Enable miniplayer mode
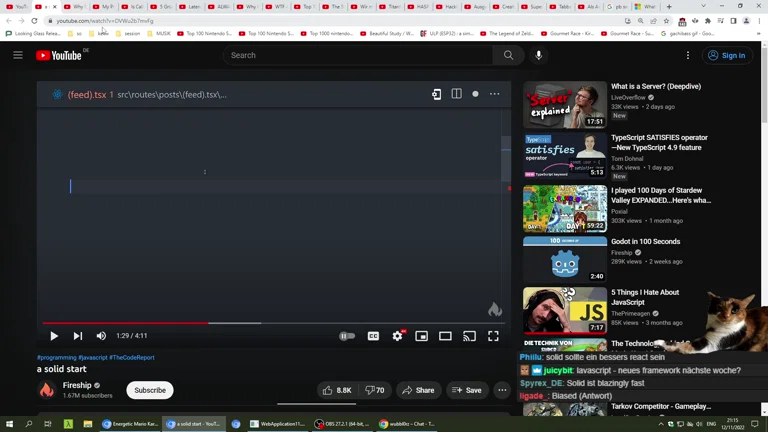768x432 pixels. [421, 336]
